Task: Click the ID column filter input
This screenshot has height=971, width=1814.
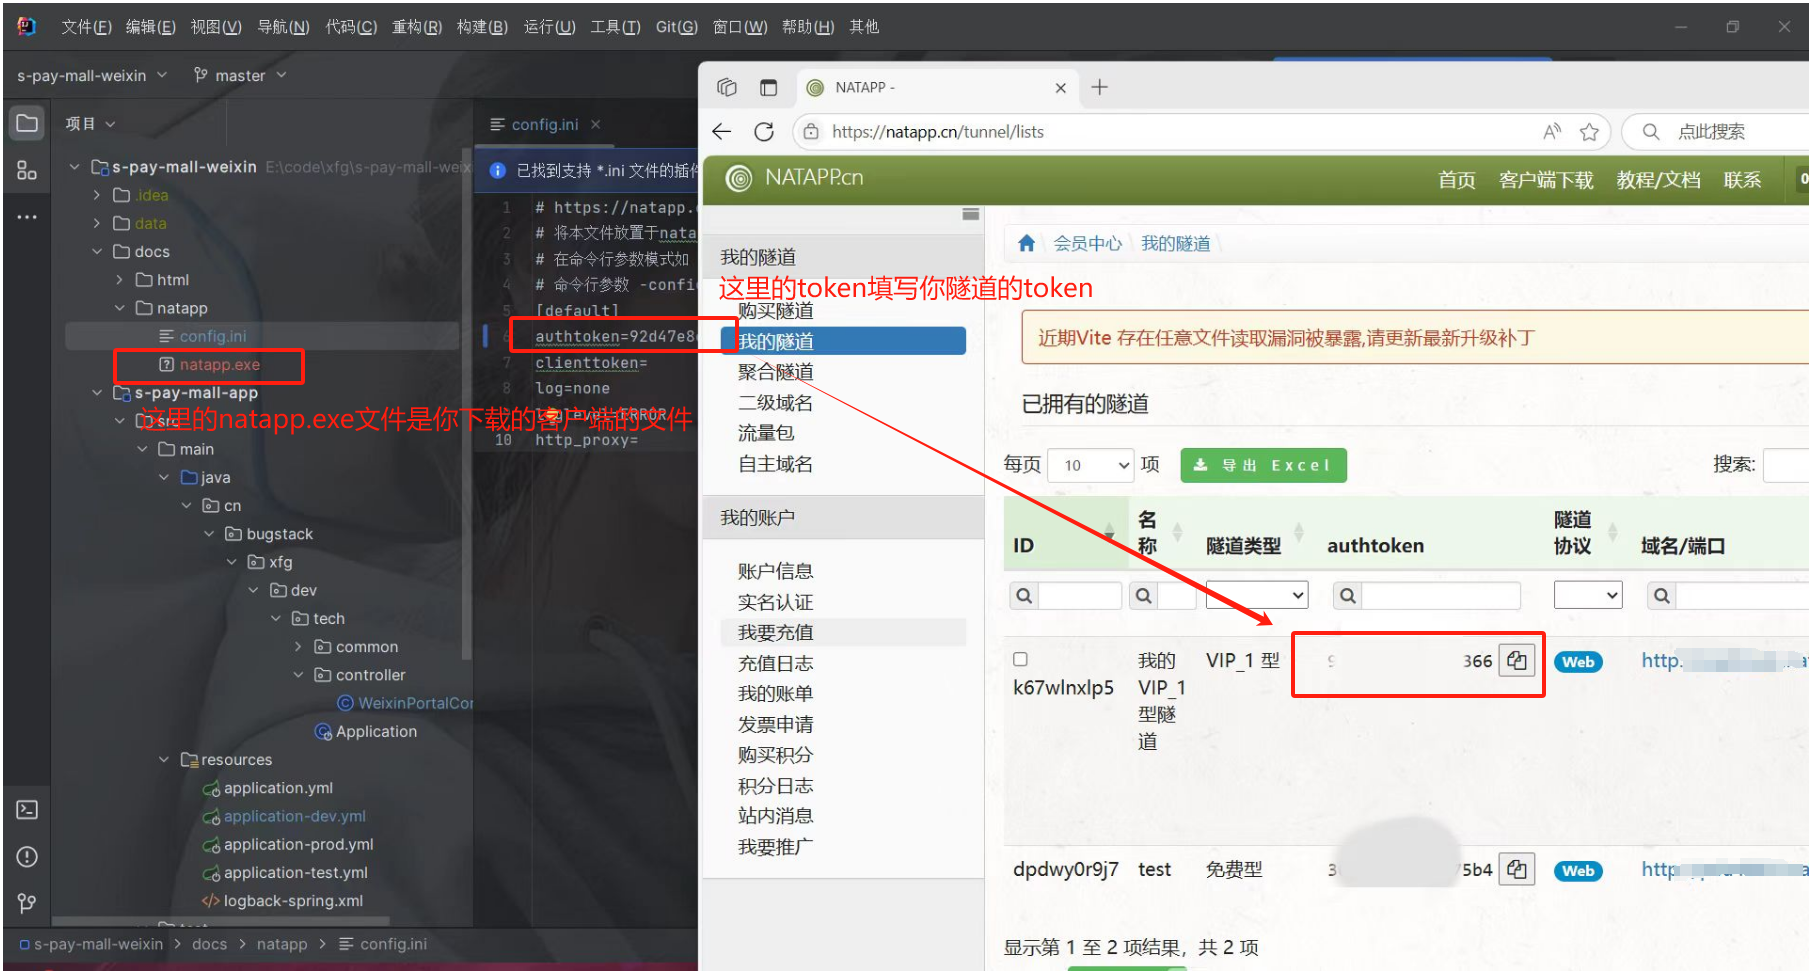Action: tap(1079, 595)
